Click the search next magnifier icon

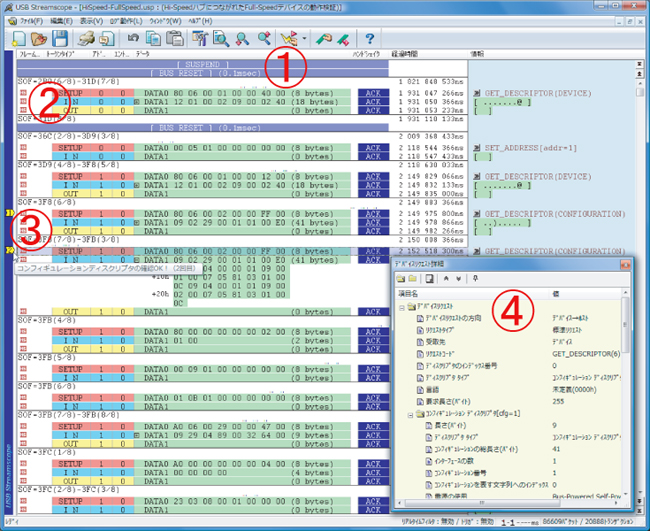click(x=264, y=39)
